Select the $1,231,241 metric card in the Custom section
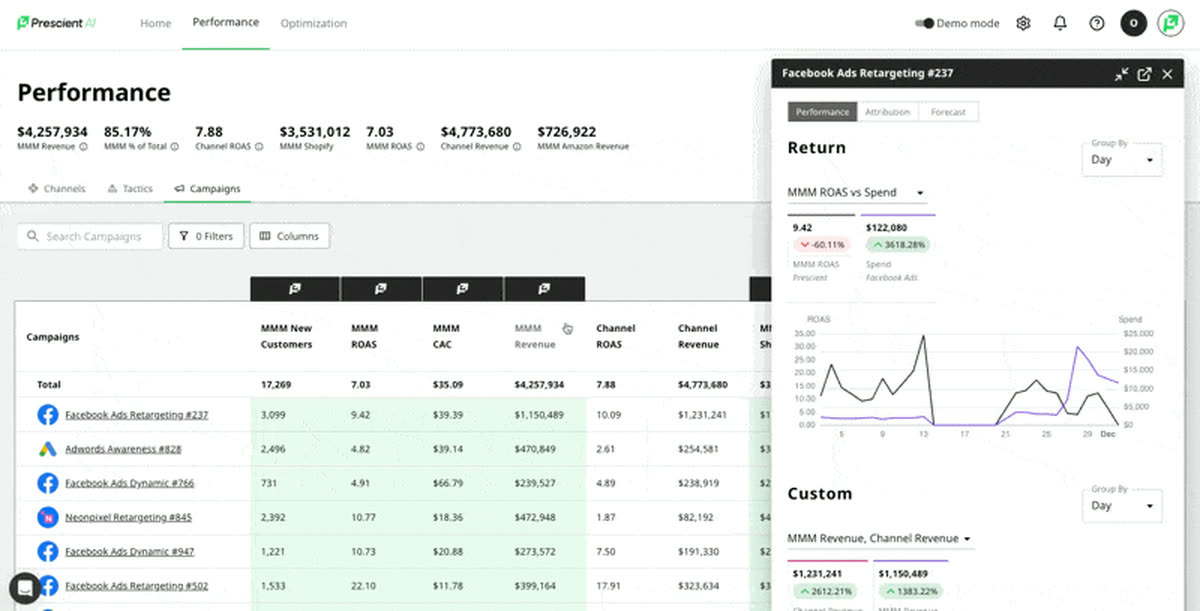1200x611 pixels. (x=827, y=585)
